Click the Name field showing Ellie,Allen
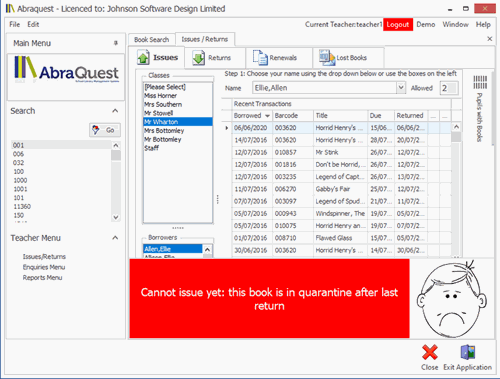 coord(324,88)
